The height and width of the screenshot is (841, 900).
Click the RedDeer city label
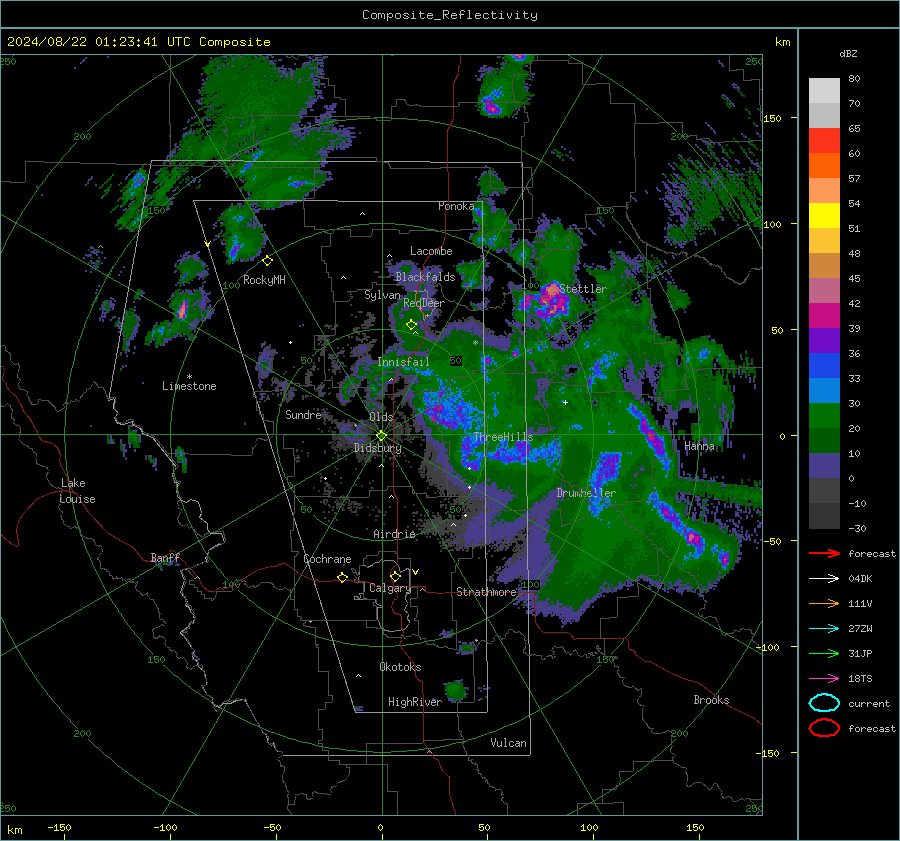[424, 303]
